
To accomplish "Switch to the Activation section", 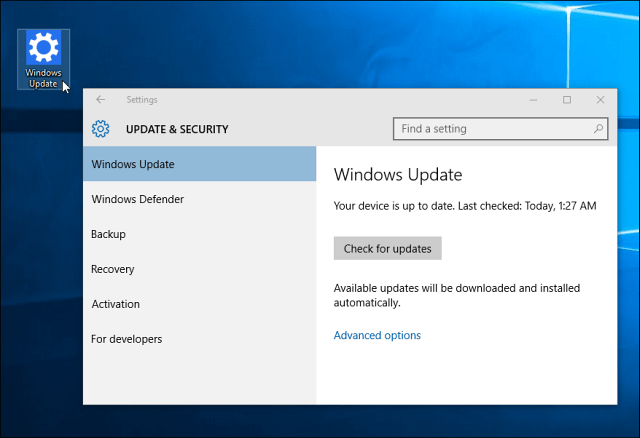I will point(200,304).
